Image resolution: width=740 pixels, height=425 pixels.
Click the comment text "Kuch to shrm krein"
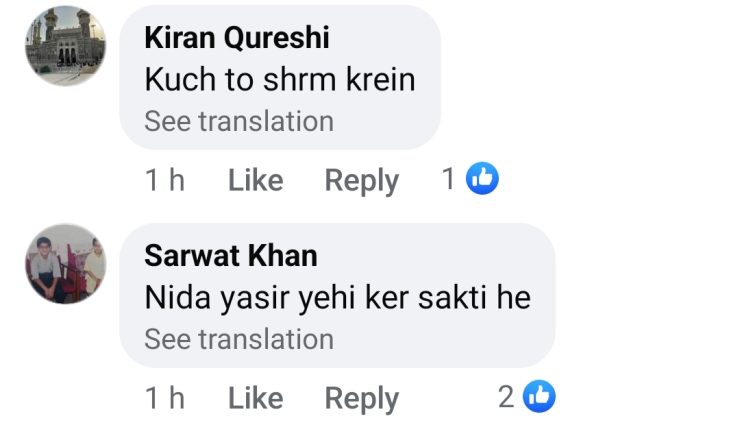280,80
